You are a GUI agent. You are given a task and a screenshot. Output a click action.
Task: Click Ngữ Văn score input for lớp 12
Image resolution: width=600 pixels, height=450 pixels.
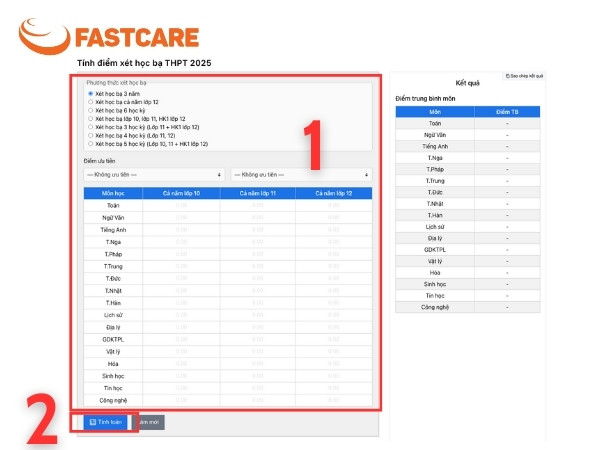point(334,217)
